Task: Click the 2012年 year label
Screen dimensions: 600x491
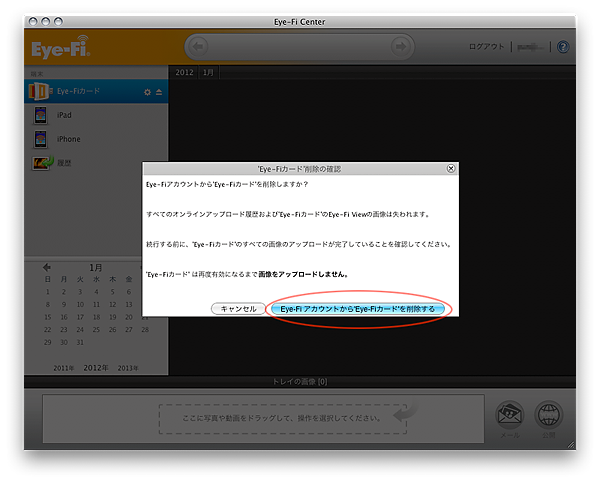Action: point(96,368)
